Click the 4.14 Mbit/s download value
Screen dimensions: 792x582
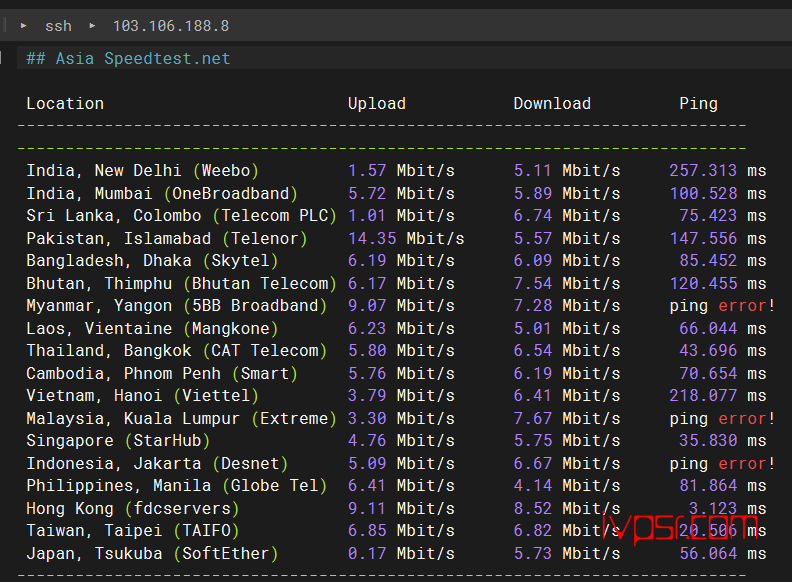pos(567,486)
